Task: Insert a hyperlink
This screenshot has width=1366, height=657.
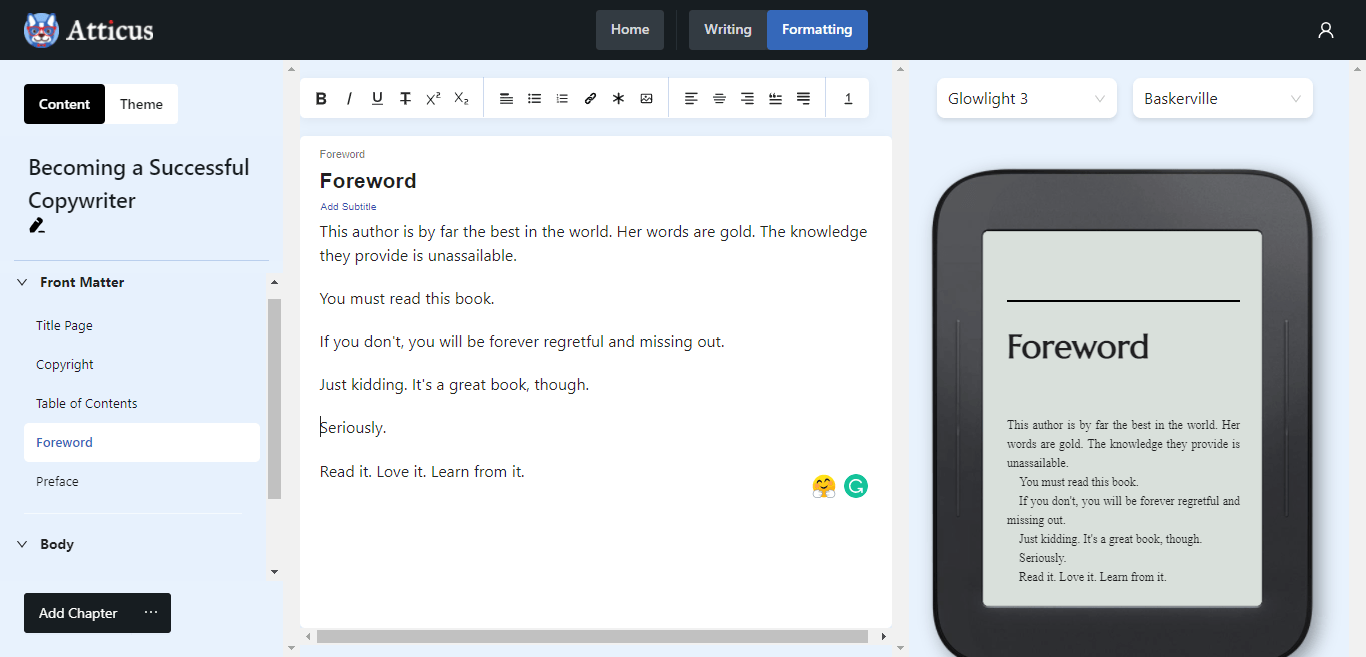Action: [x=590, y=98]
